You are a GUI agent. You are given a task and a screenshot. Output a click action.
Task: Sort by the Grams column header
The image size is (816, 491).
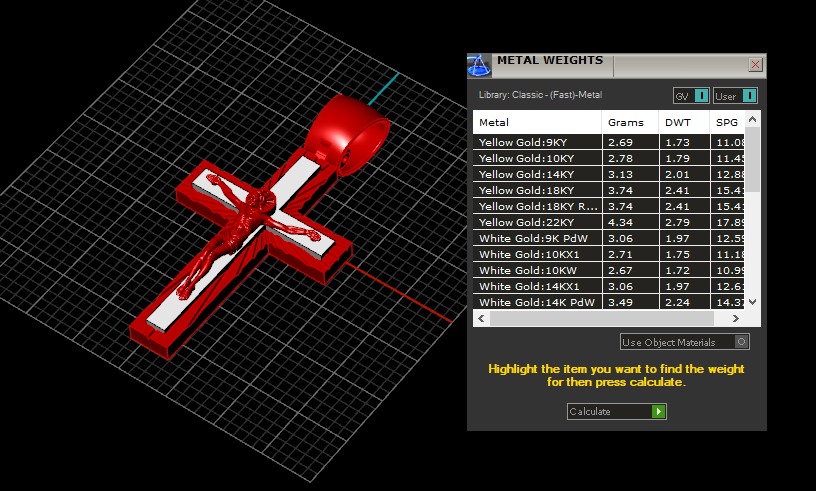point(630,122)
